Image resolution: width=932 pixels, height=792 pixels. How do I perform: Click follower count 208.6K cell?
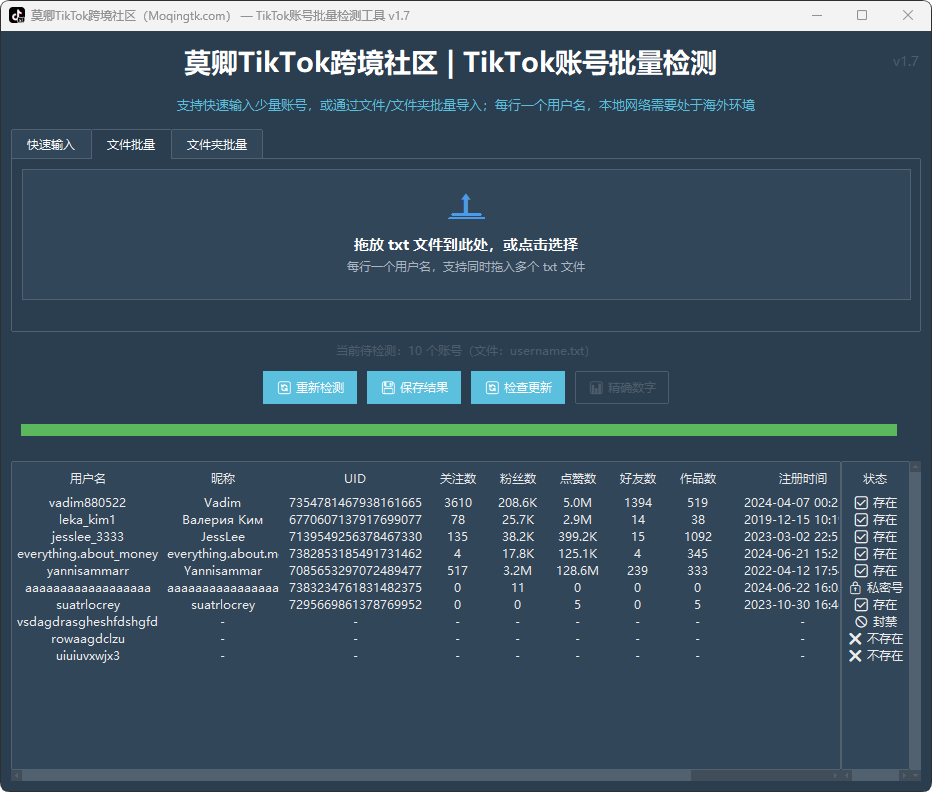(518, 503)
